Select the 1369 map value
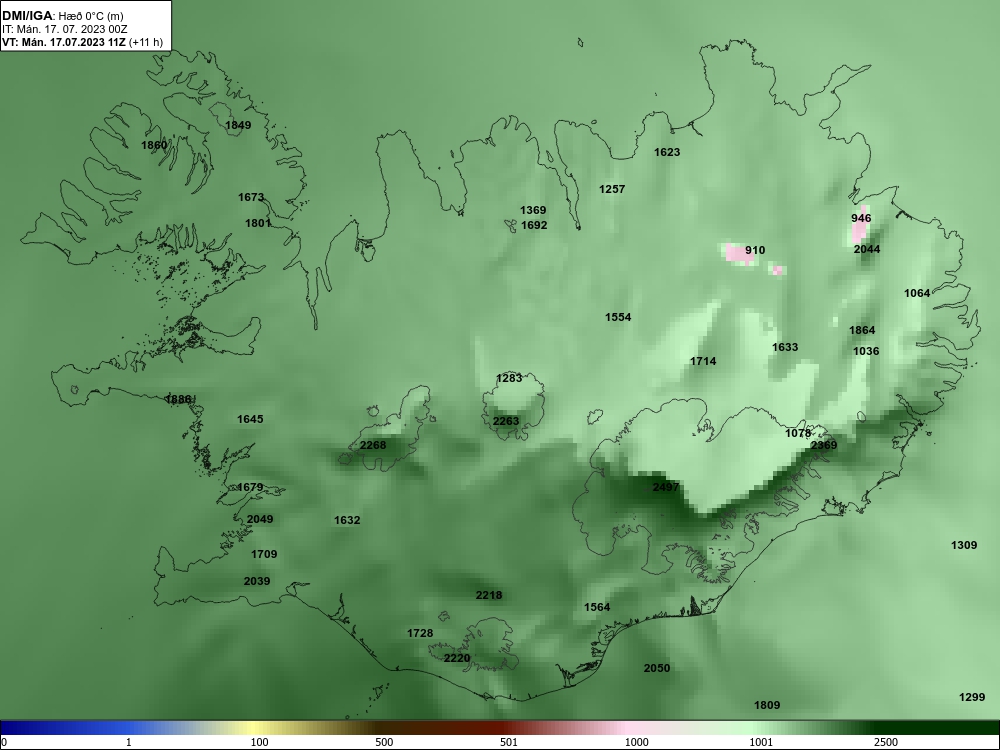The image size is (1000, 750). click(533, 210)
